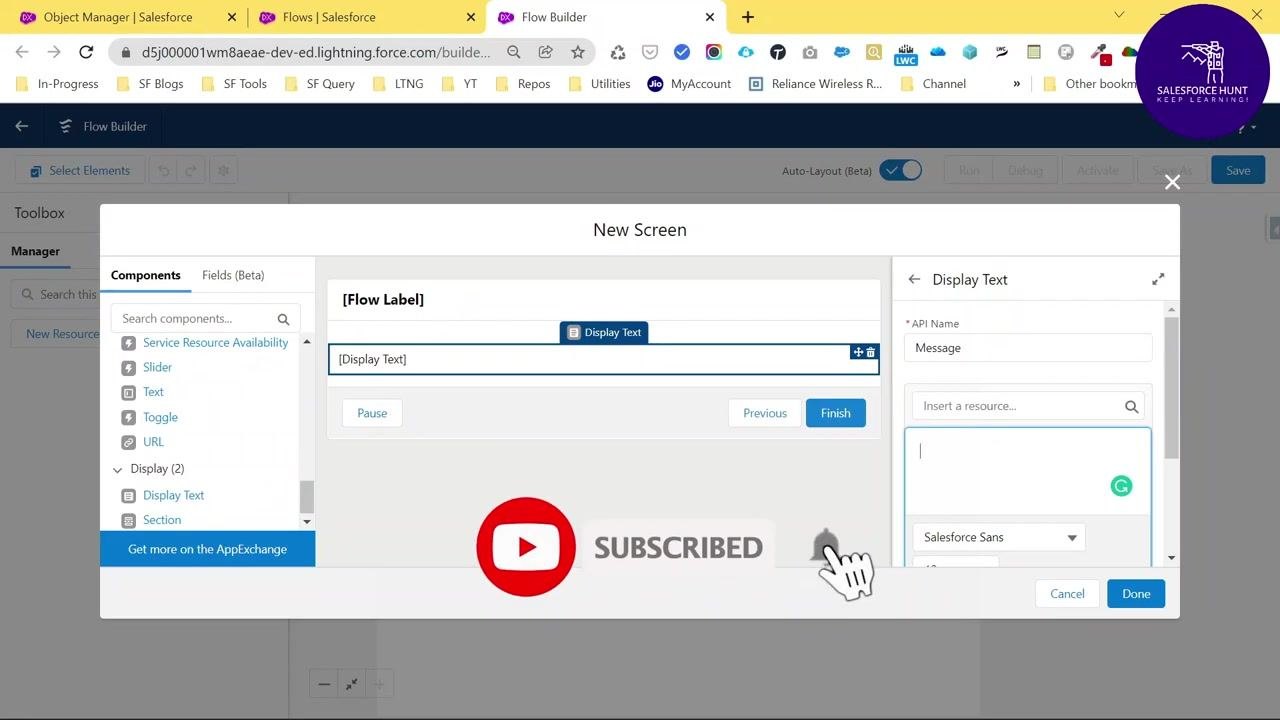Click the fit-to-view icon on canvas

coord(351,684)
